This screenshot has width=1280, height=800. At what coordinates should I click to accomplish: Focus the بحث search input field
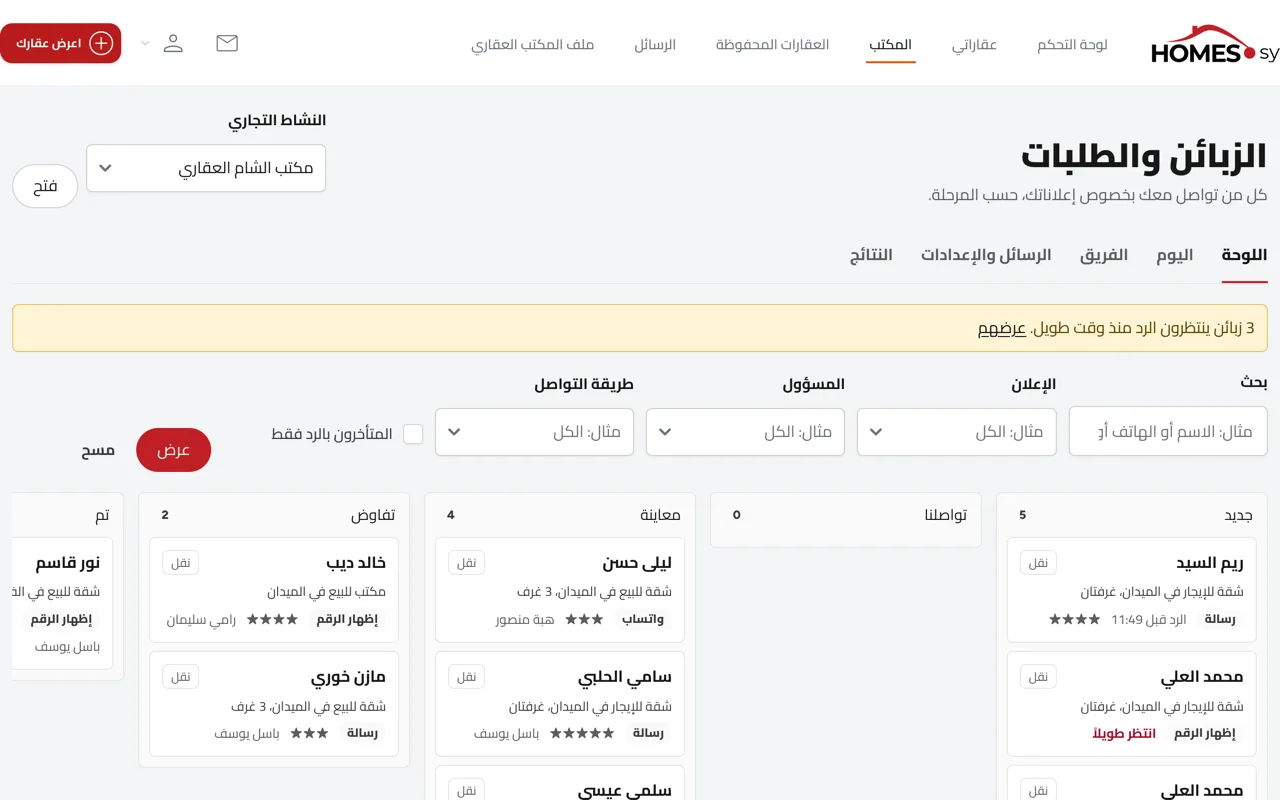pos(1168,431)
